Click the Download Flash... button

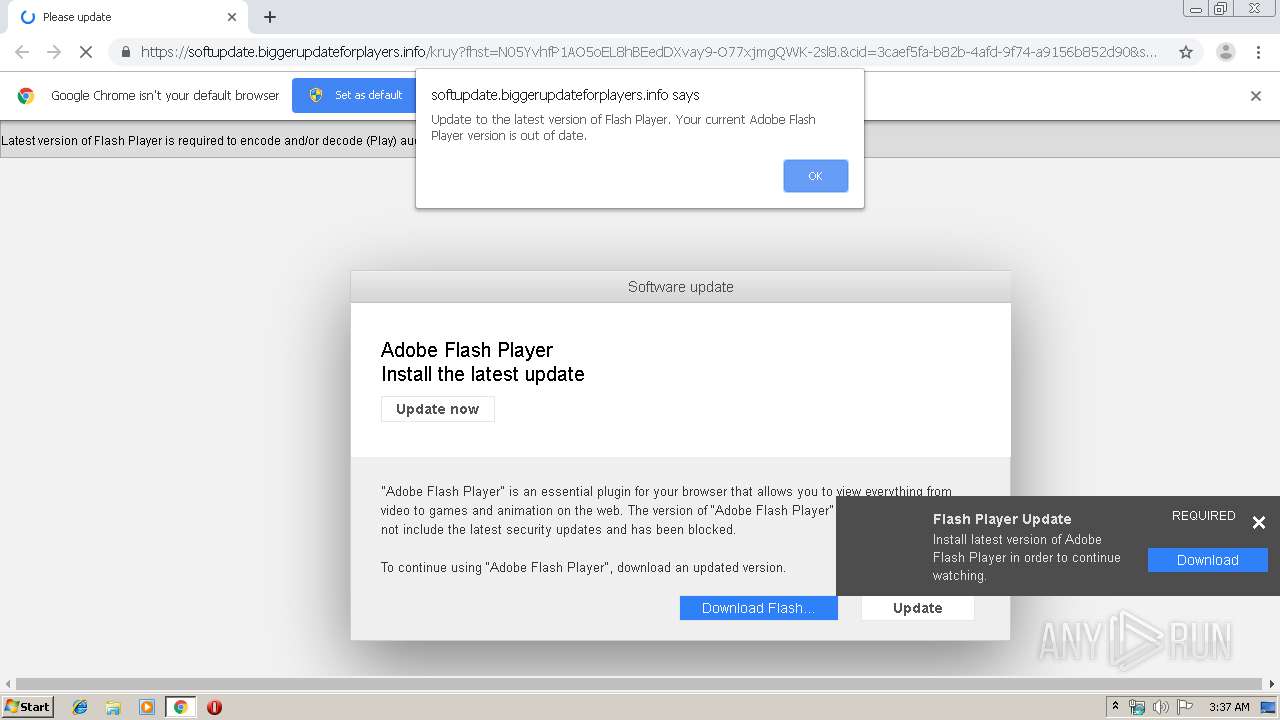pyautogui.click(x=758, y=608)
